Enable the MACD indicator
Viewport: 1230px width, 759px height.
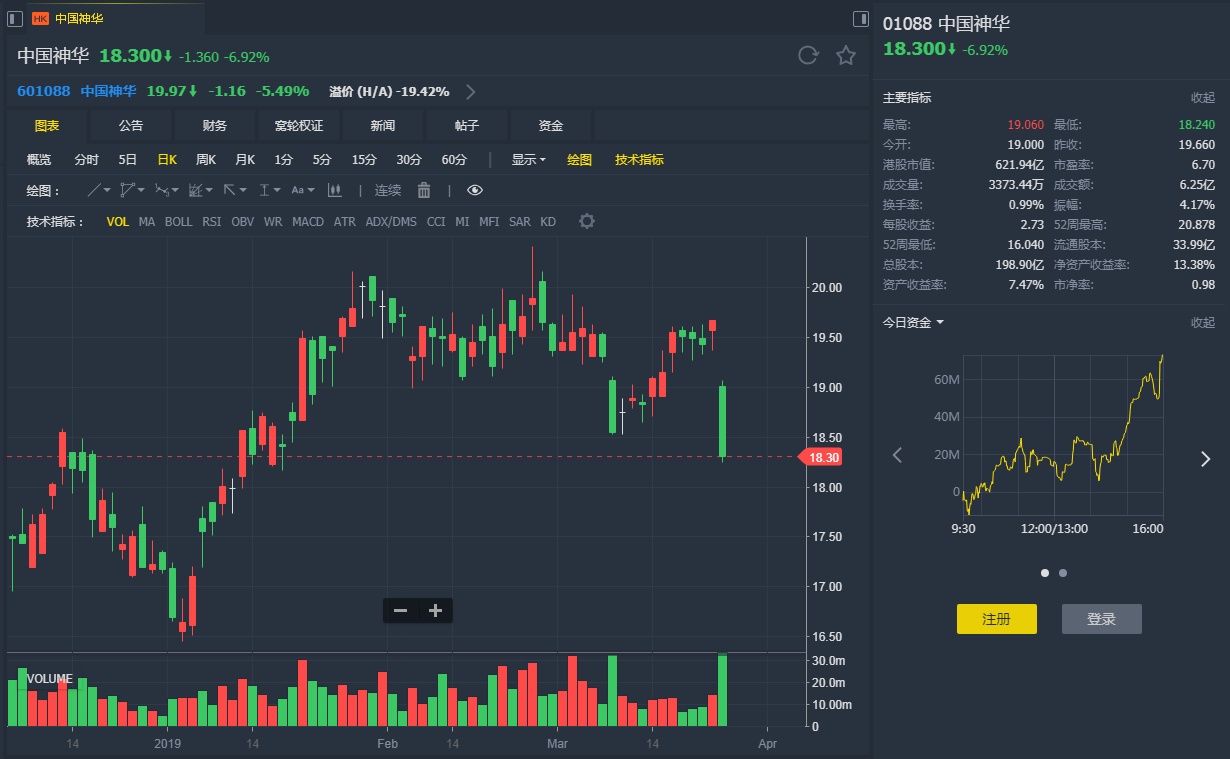(308, 221)
